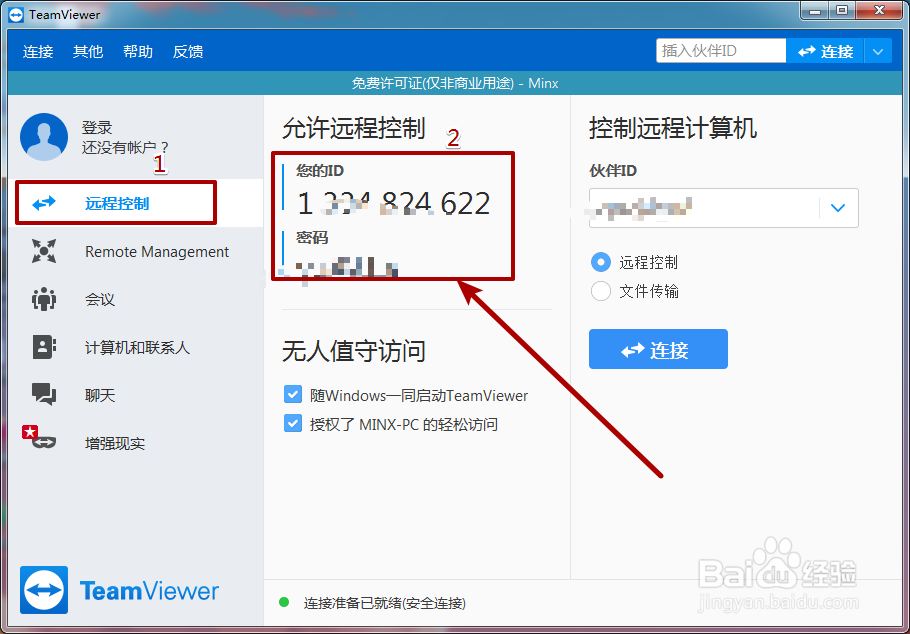Viewport: 910px width, 634px height.
Task: Click the user avatar profile icon
Action: click(x=44, y=137)
